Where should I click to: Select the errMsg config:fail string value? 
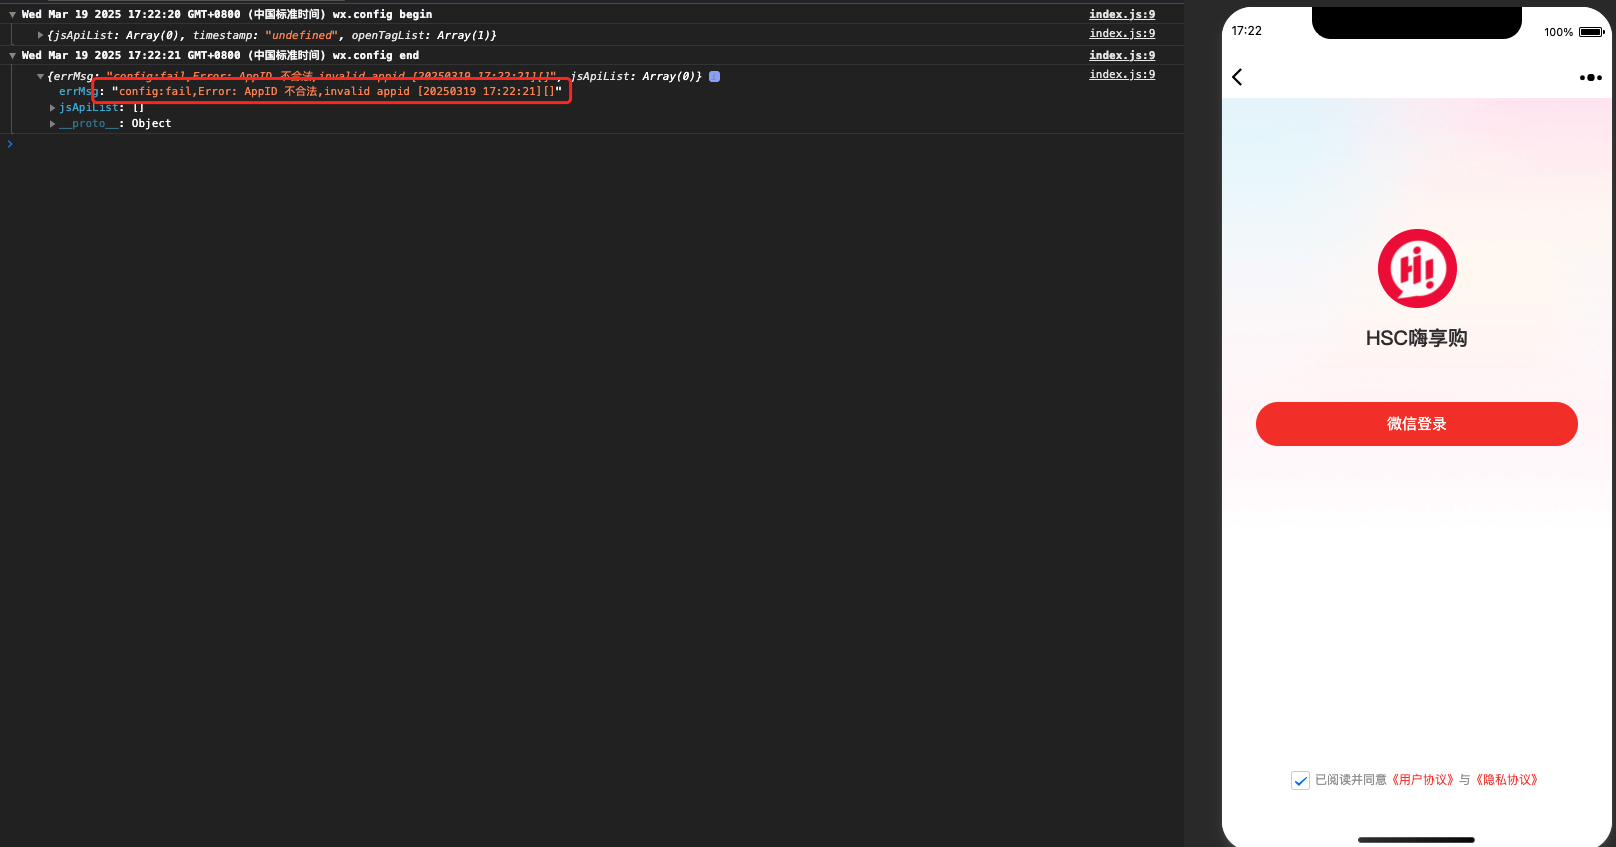tap(337, 91)
